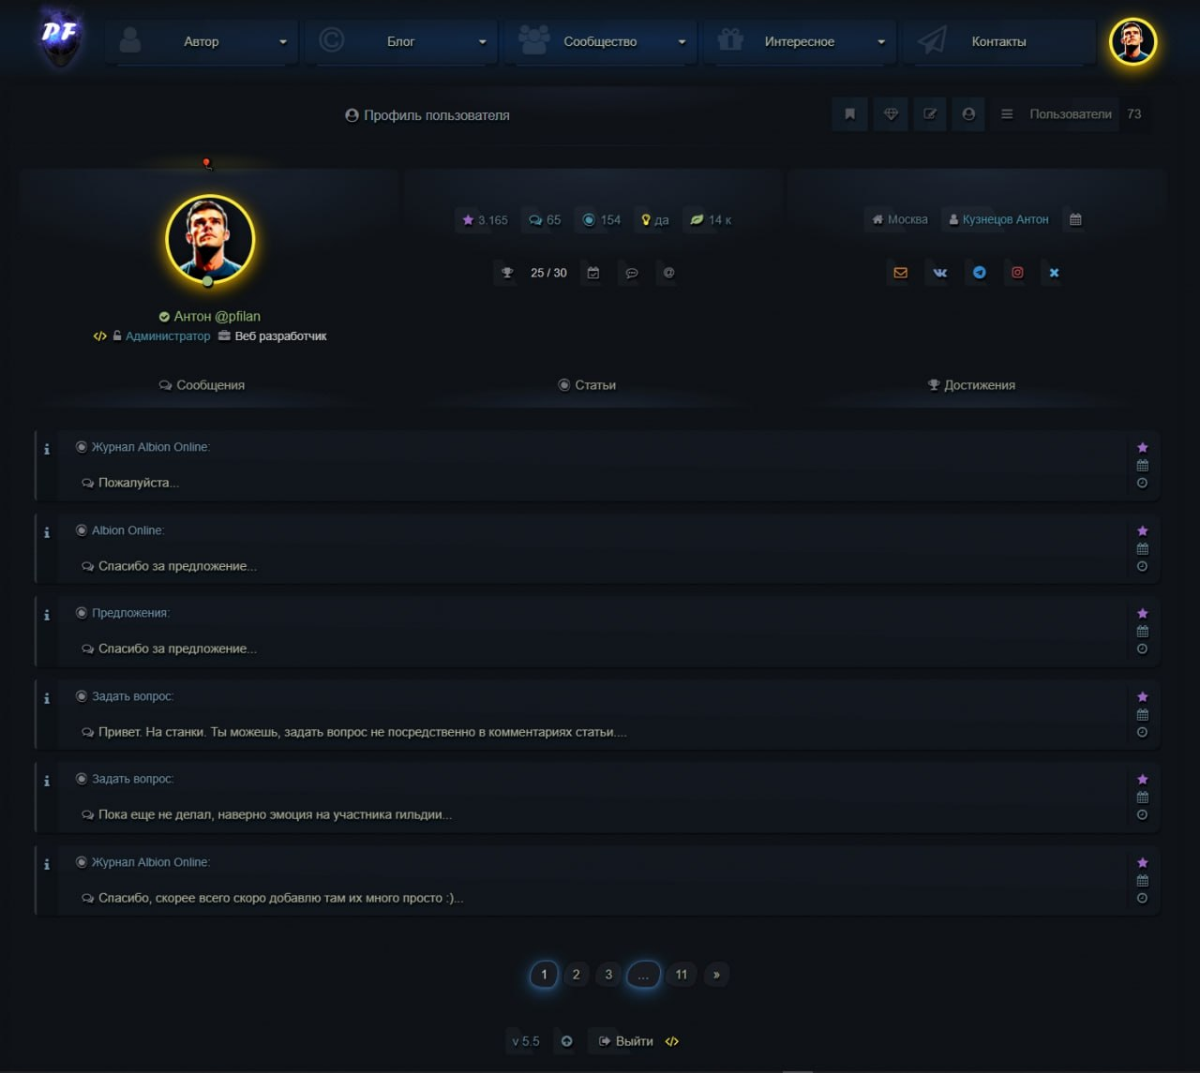Switch to the Статьи tab
1200x1073 pixels.
[x=588, y=385]
